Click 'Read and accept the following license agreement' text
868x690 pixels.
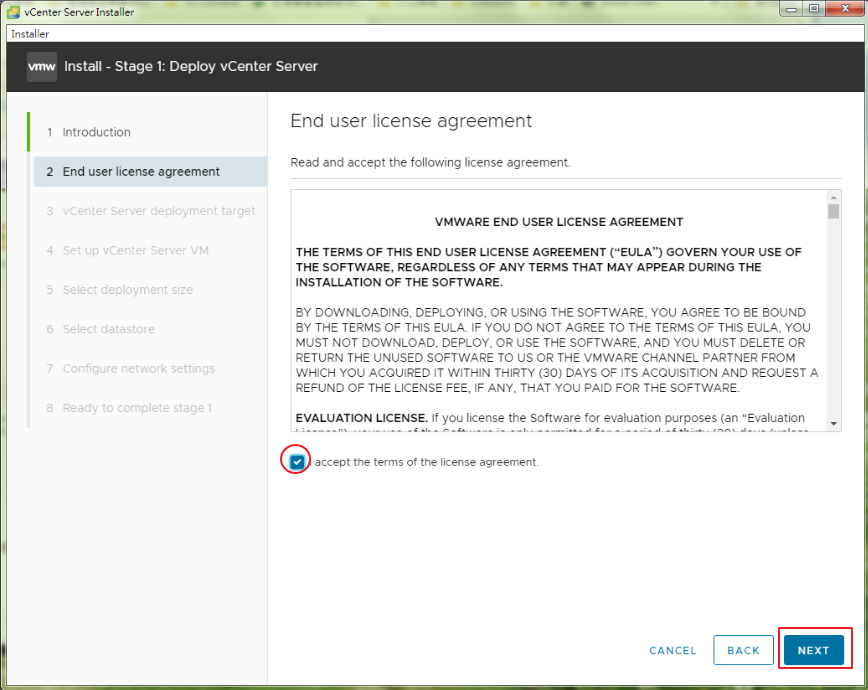point(430,162)
